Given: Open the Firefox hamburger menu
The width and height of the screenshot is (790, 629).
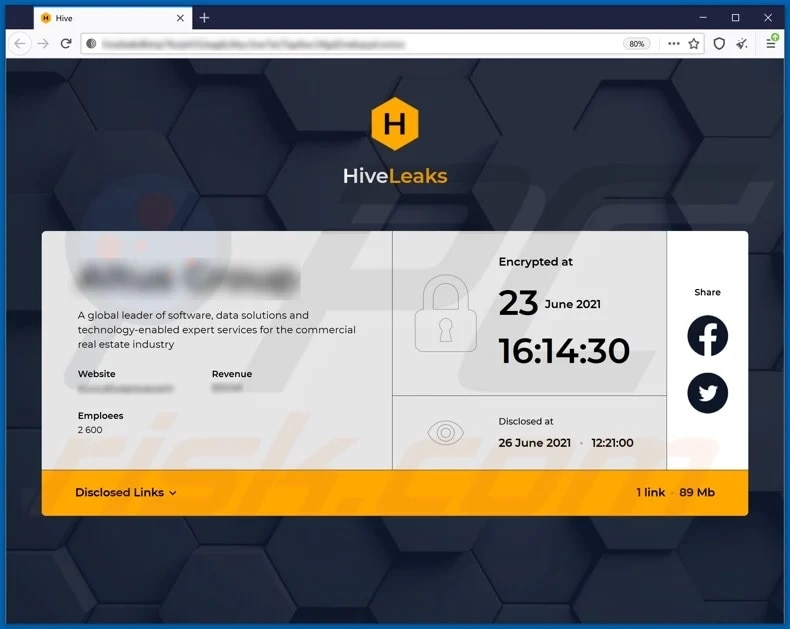Looking at the screenshot, I should pos(771,44).
